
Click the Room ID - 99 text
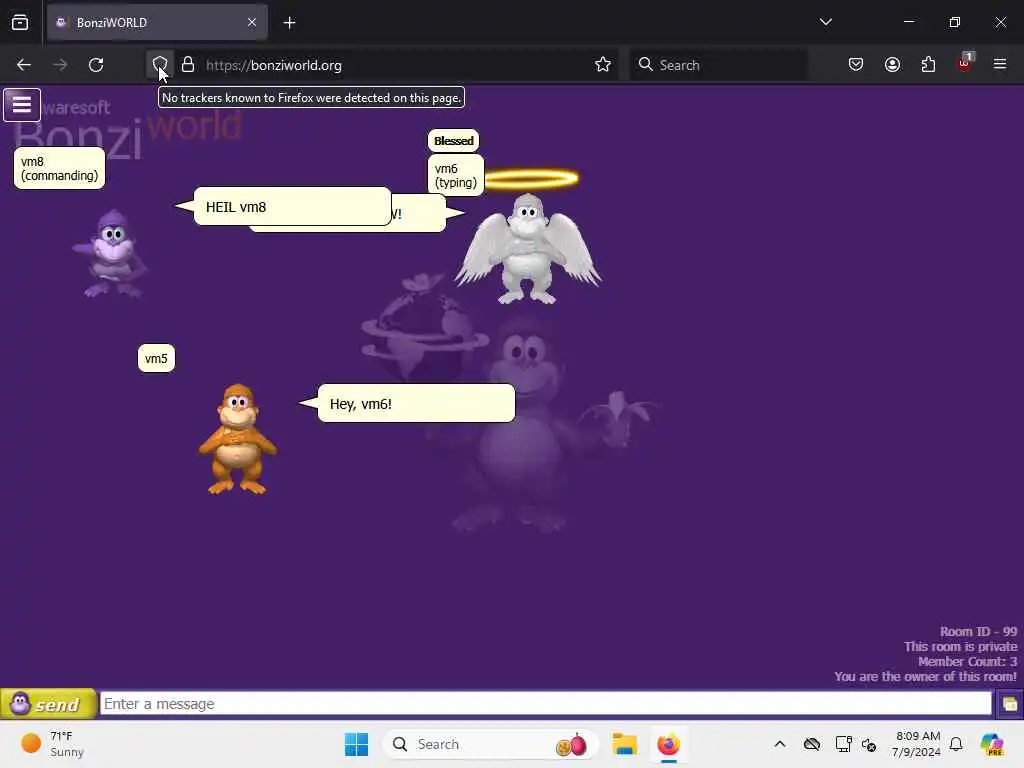(978, 632)
